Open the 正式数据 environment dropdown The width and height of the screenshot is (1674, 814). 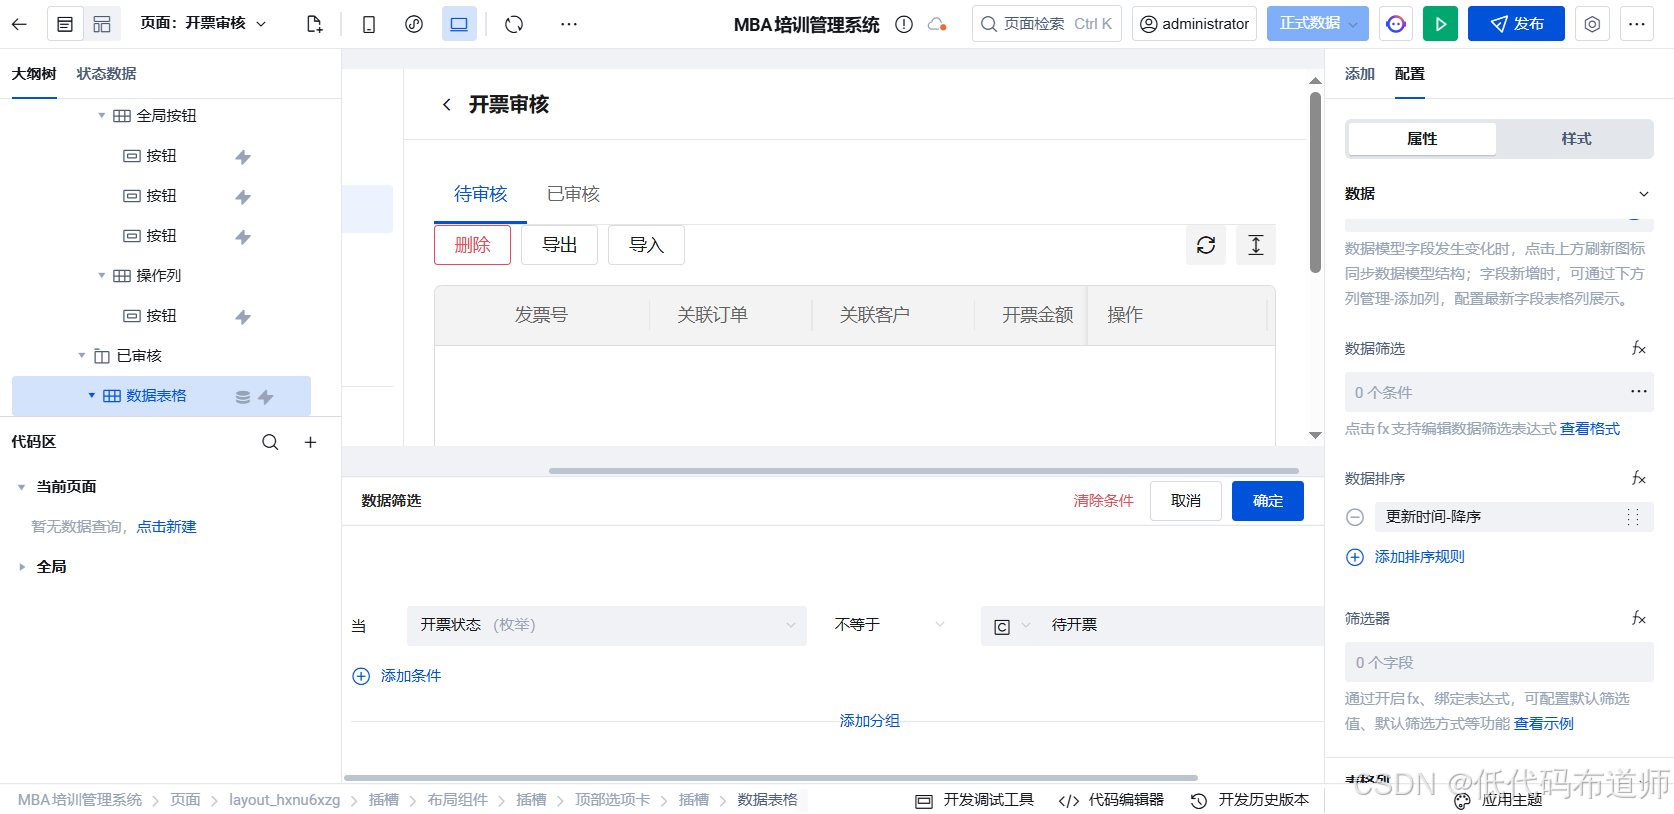coord(1318,24)
